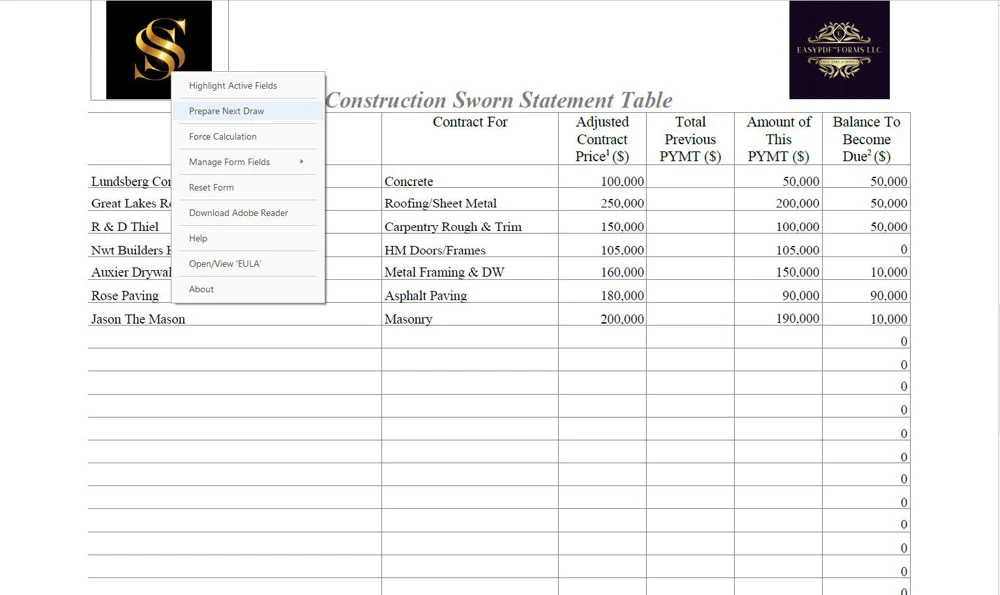Viewport: 1000px width, 595px height.
Task: Click the Balance To Become Due column header
Action: pyautogui.click(x=866, y=140)
